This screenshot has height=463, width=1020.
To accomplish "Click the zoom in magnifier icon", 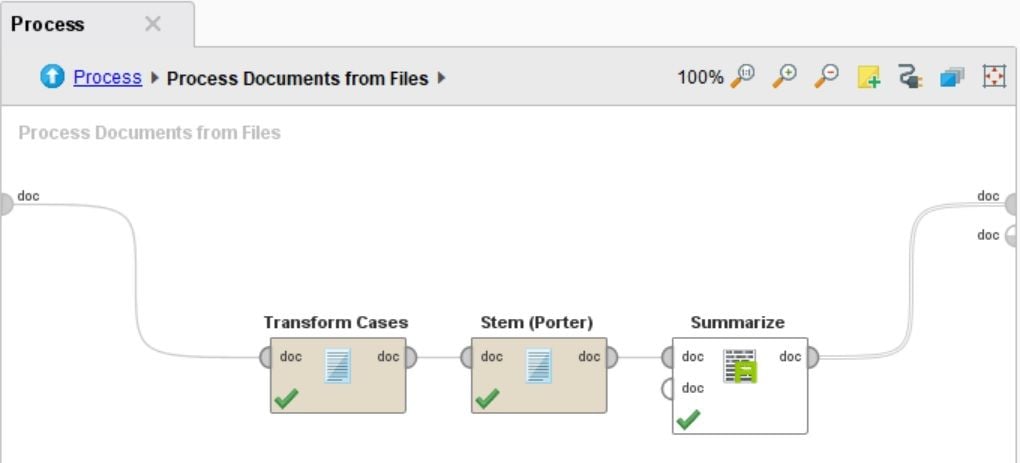I will coord(785,77).
